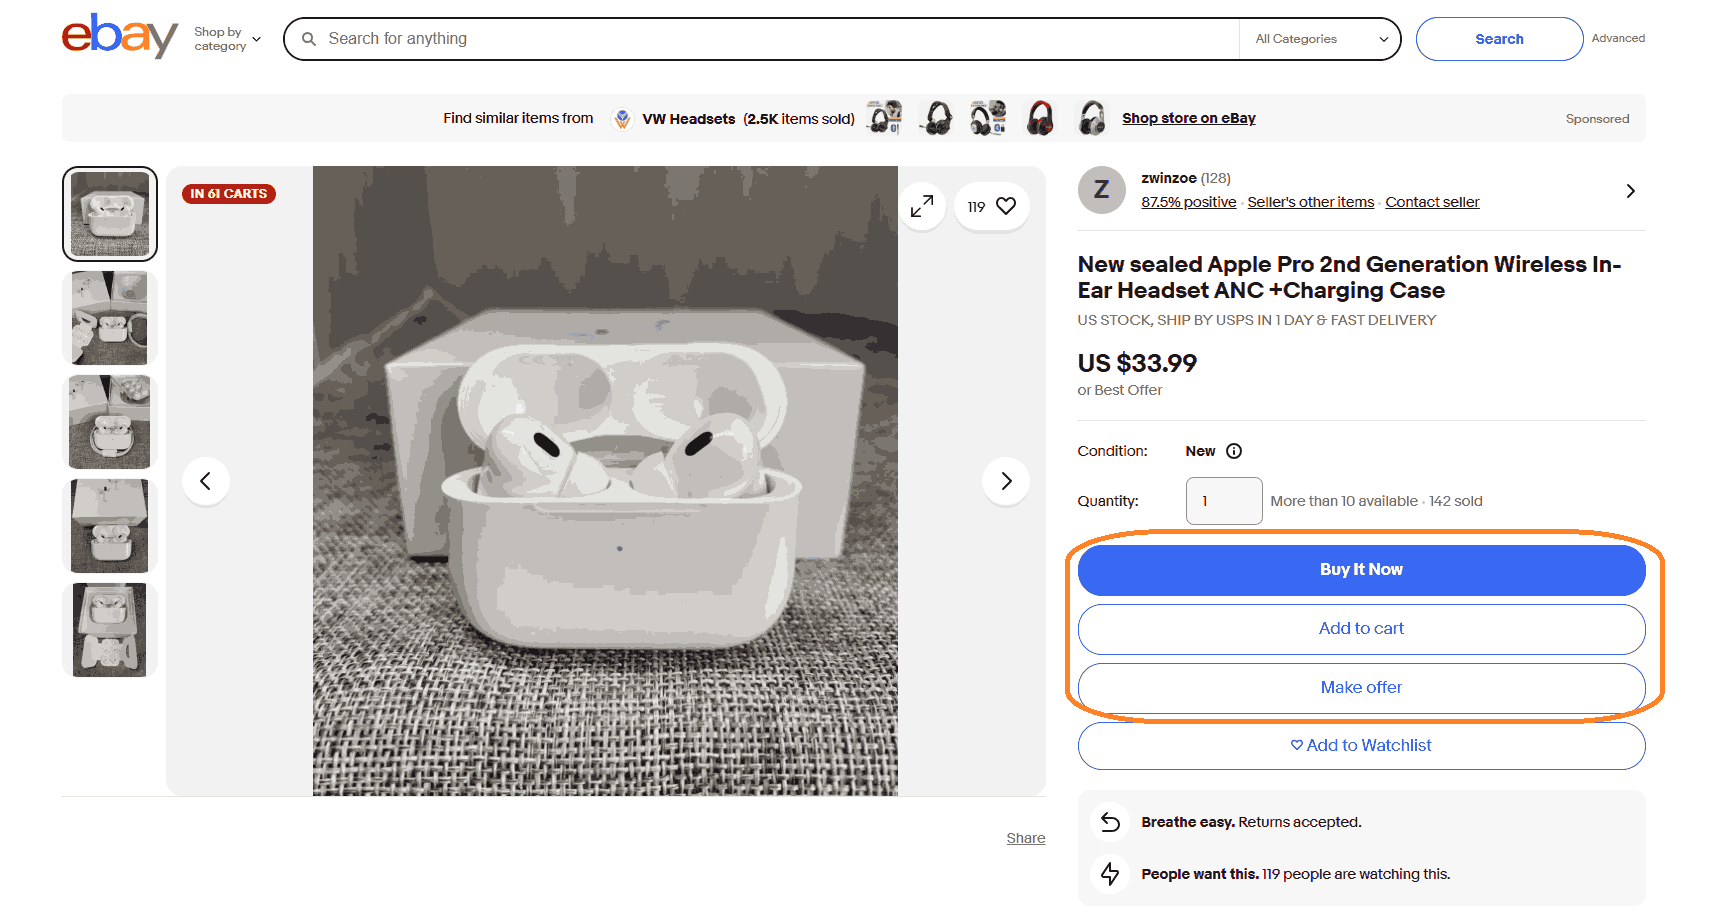This screenshot has height=921, width=1728.
Task: Open Shop store on eBay link
Action: pyautogui.click(x=1189, y=118)
